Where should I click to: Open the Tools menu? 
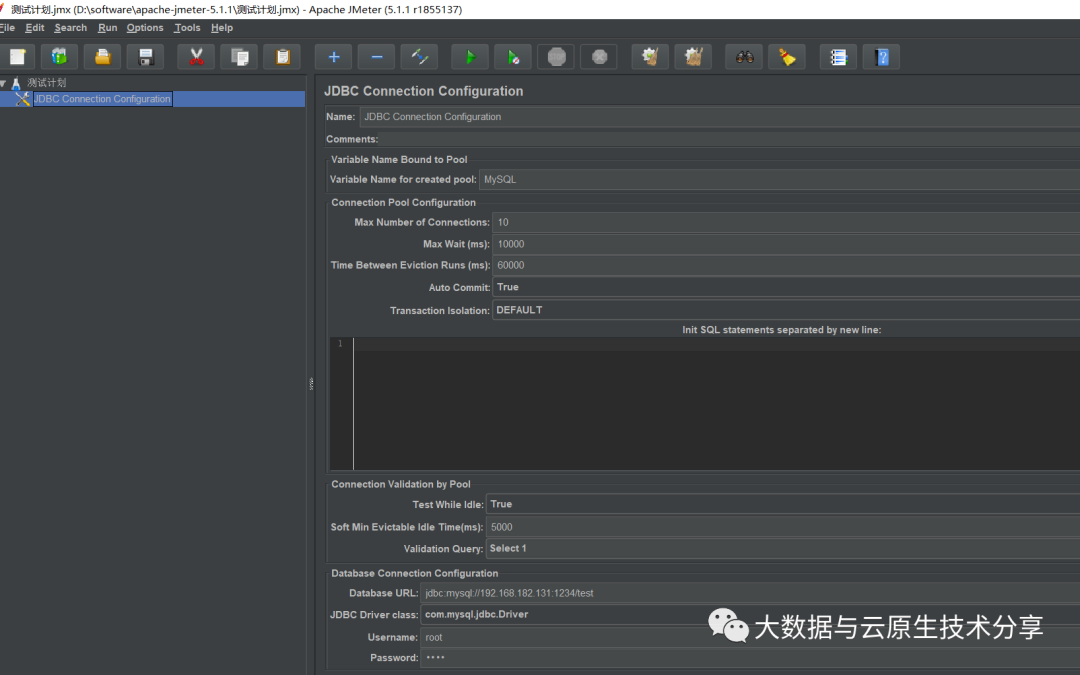(187, 28)
